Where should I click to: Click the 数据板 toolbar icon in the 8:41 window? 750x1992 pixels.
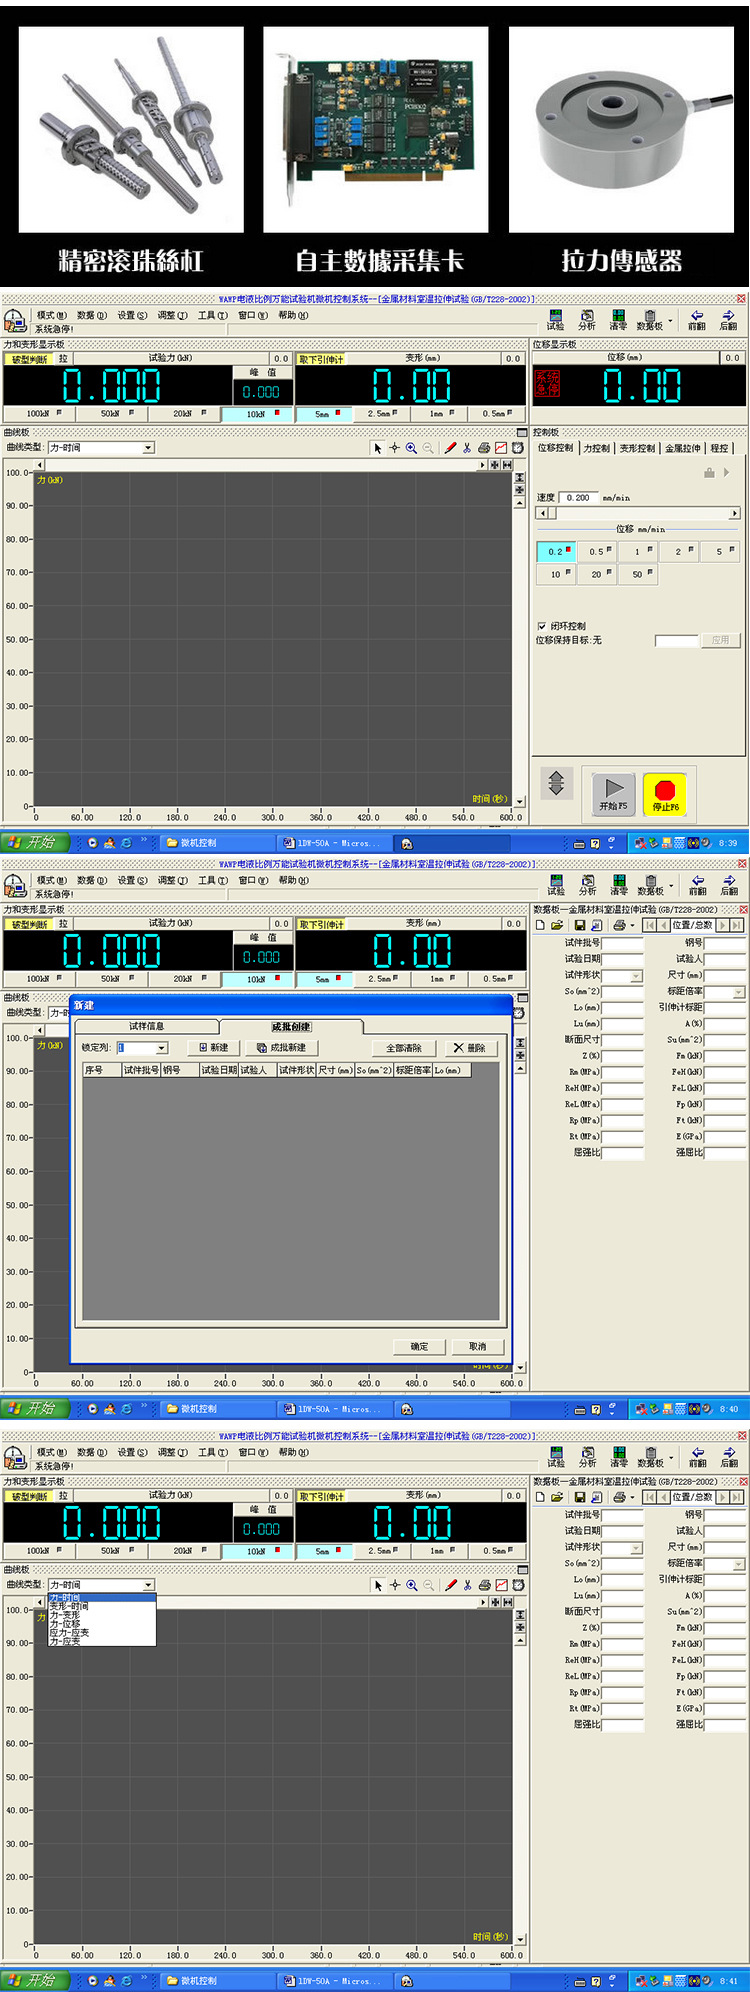pos(650,1457)
